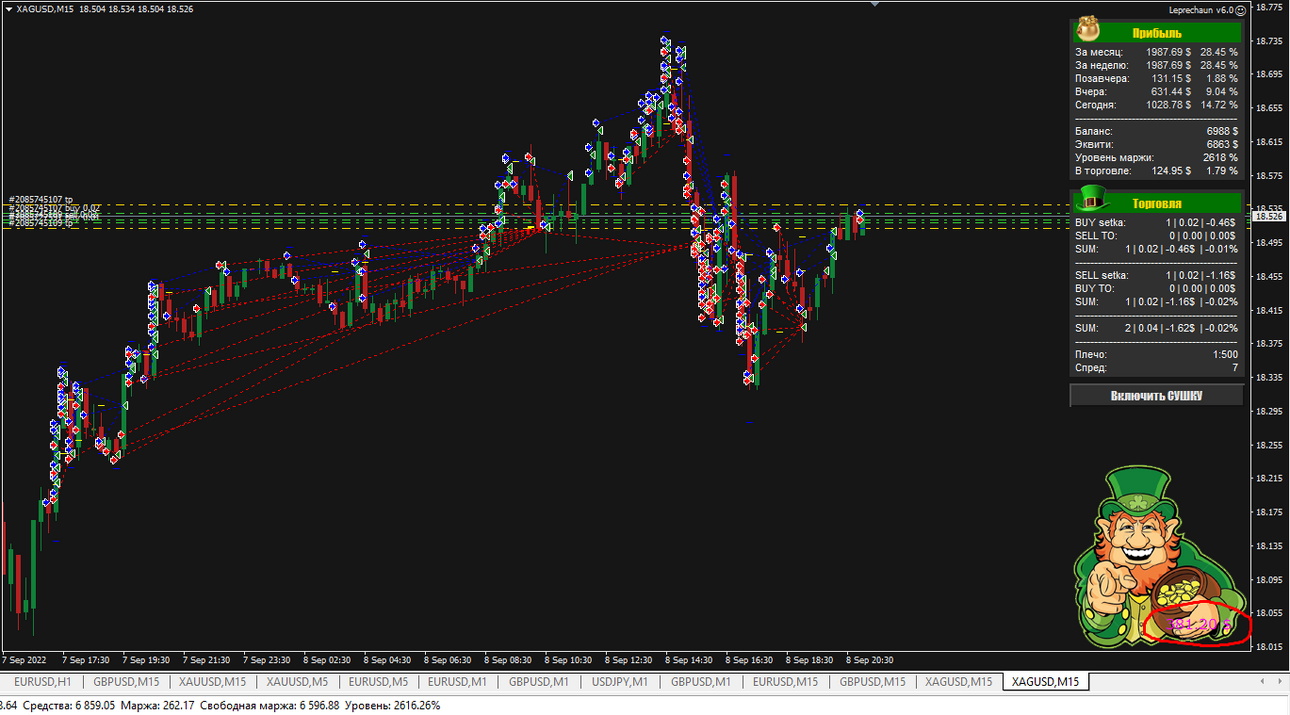Select the USDJPY,M1 chart tab

620,682
